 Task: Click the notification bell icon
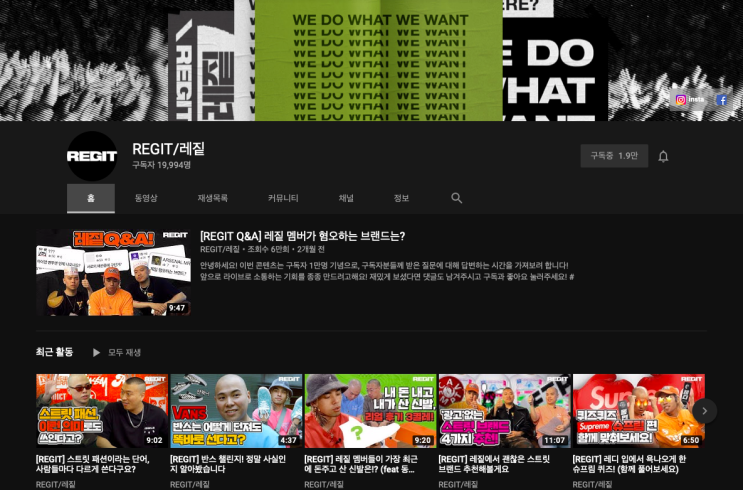[663, 156]
